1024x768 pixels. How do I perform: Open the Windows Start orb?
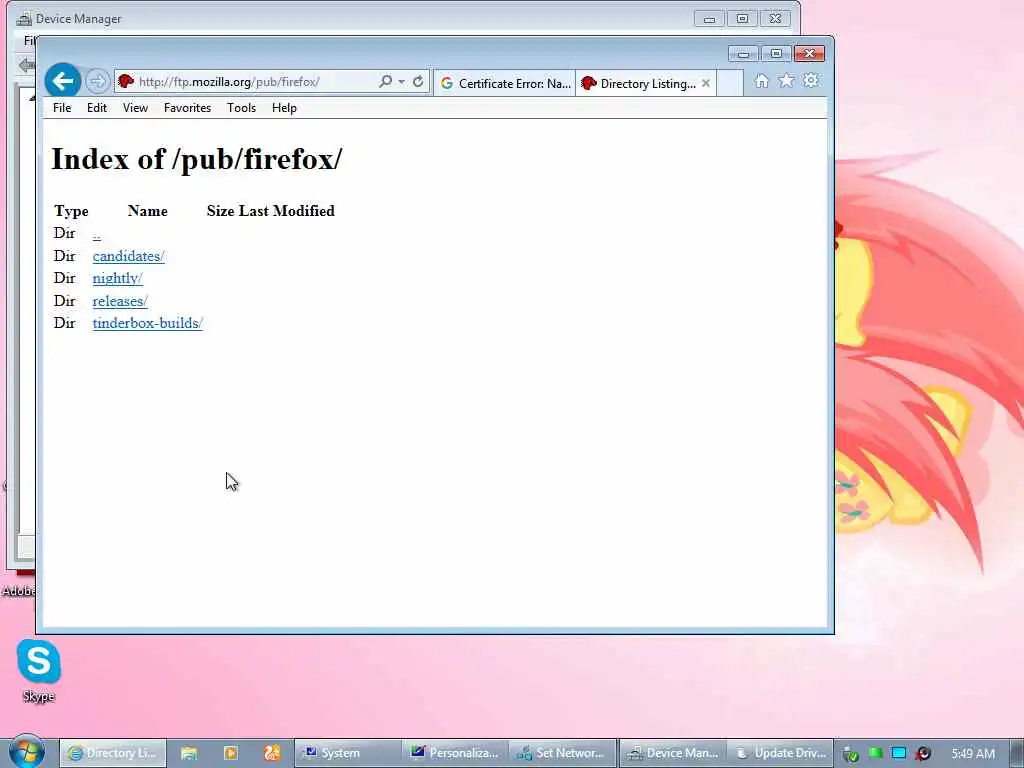click(x=27, y=752)
